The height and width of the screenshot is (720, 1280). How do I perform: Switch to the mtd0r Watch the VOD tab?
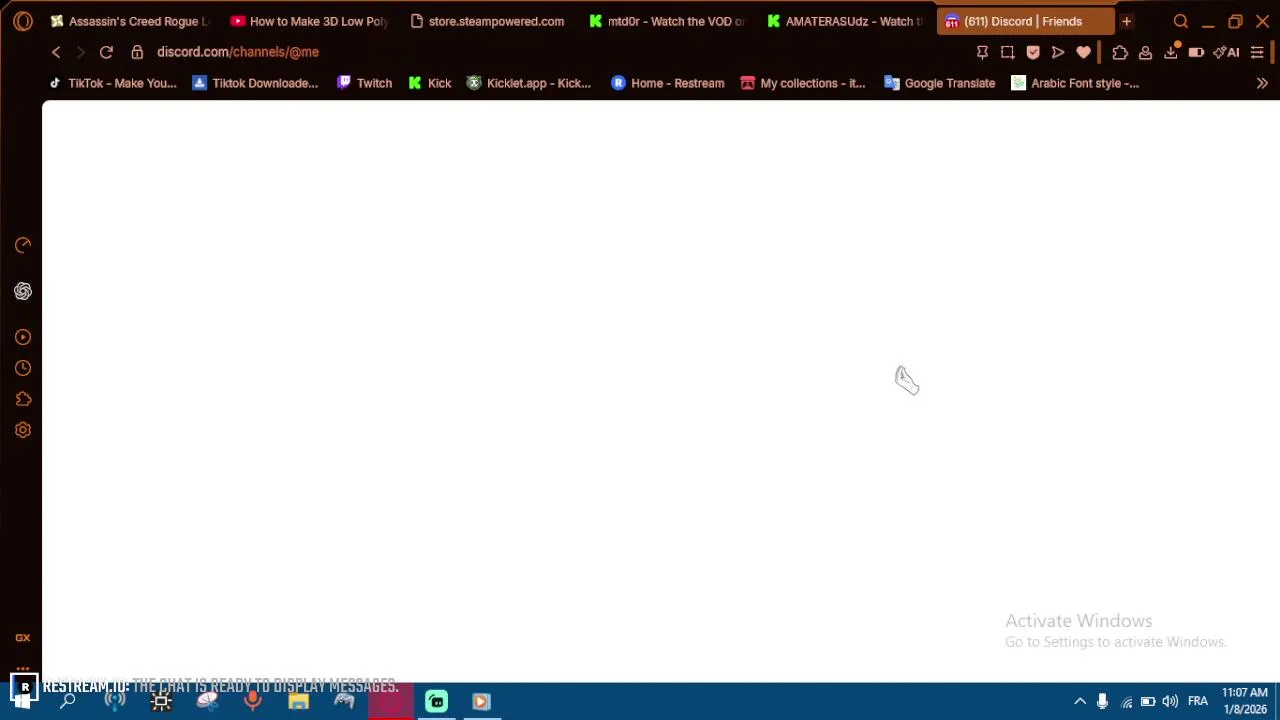coord(667,21)
